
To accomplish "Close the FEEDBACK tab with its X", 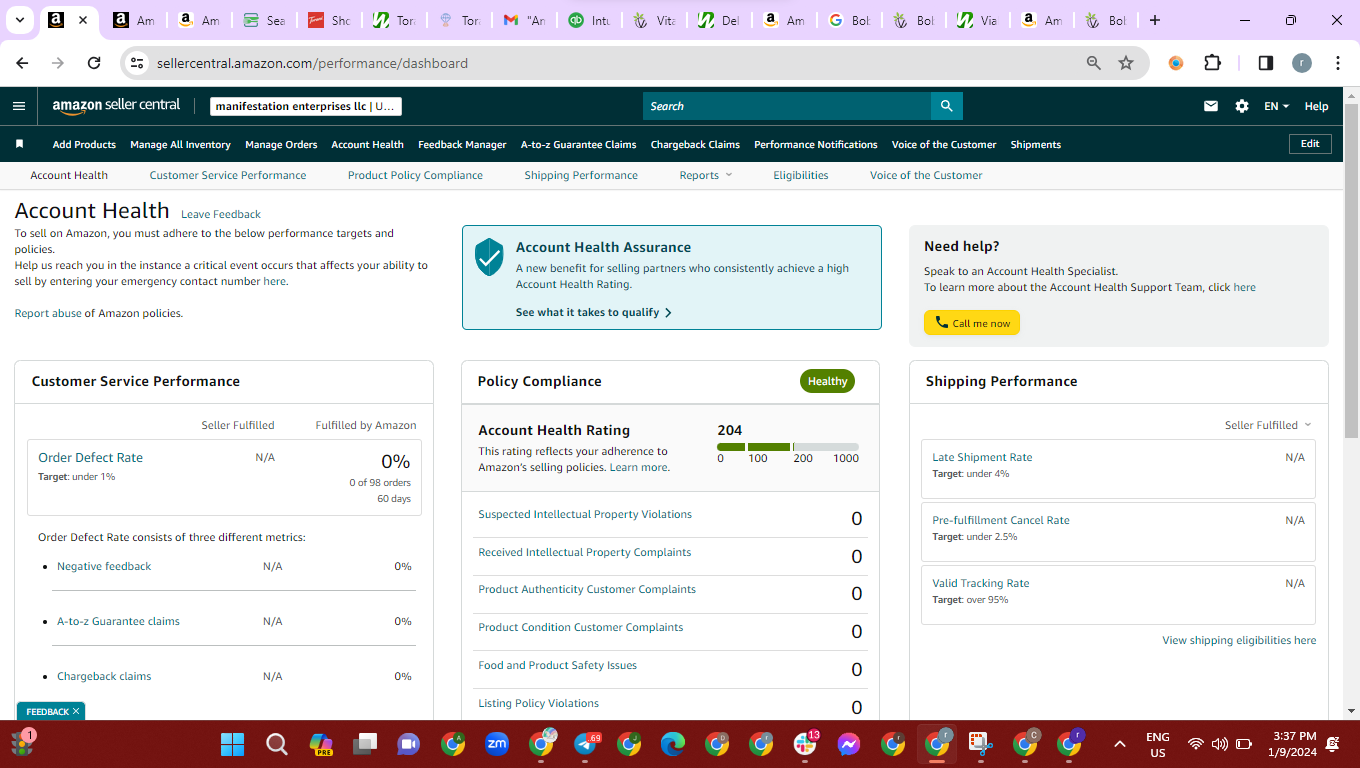I will 76,711.
